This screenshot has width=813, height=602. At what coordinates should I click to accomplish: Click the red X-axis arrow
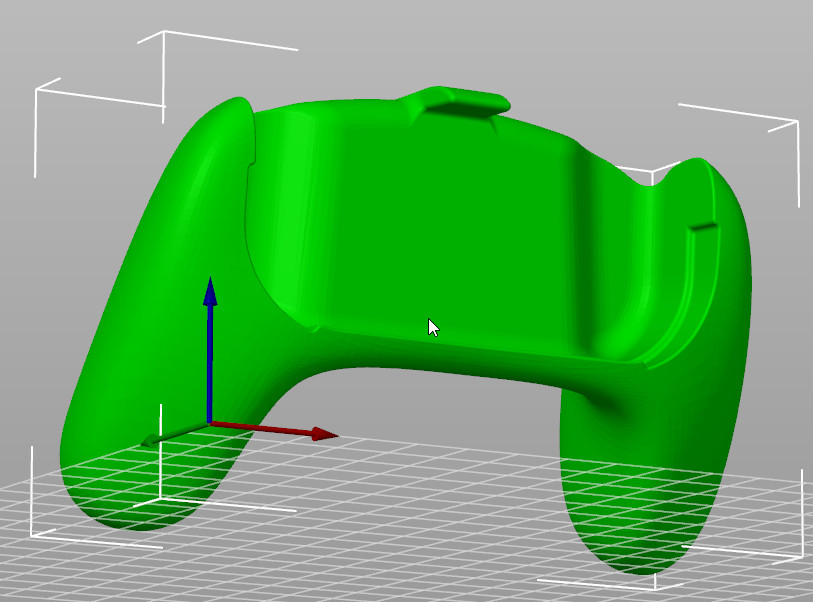point(320,434)
